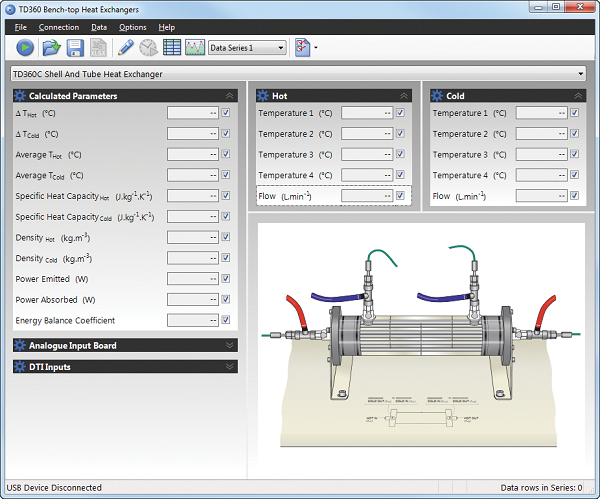Click the clock timer icon in toolbar
Screen dimensions: 600x499
point(148,47)
